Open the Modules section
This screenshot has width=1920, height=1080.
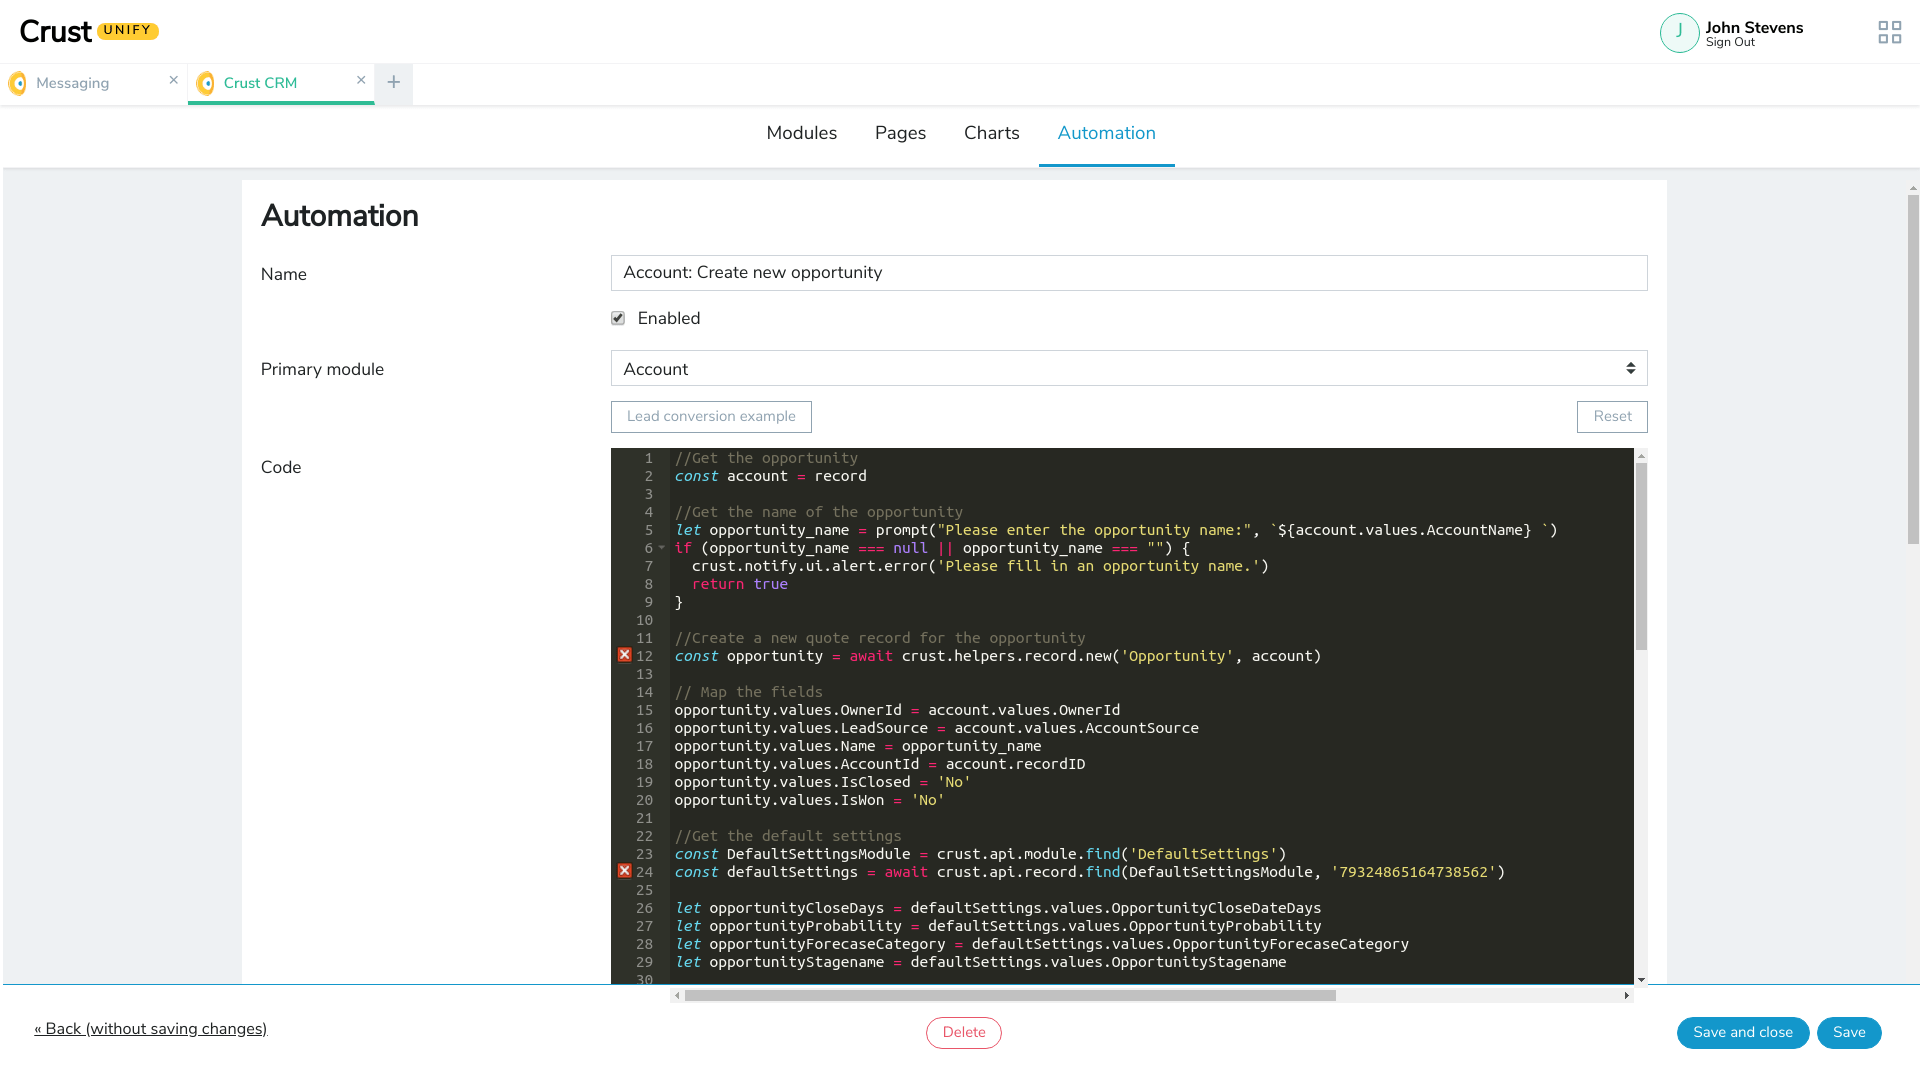point(801,133)
